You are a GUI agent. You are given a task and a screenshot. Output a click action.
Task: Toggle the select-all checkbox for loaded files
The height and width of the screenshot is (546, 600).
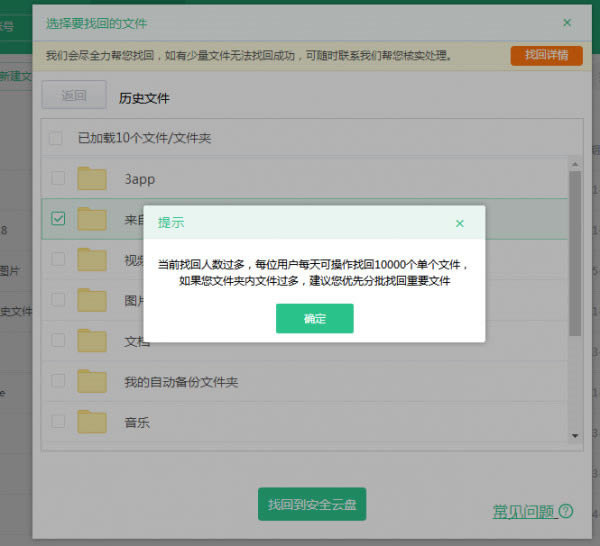(x=57, y=138)
